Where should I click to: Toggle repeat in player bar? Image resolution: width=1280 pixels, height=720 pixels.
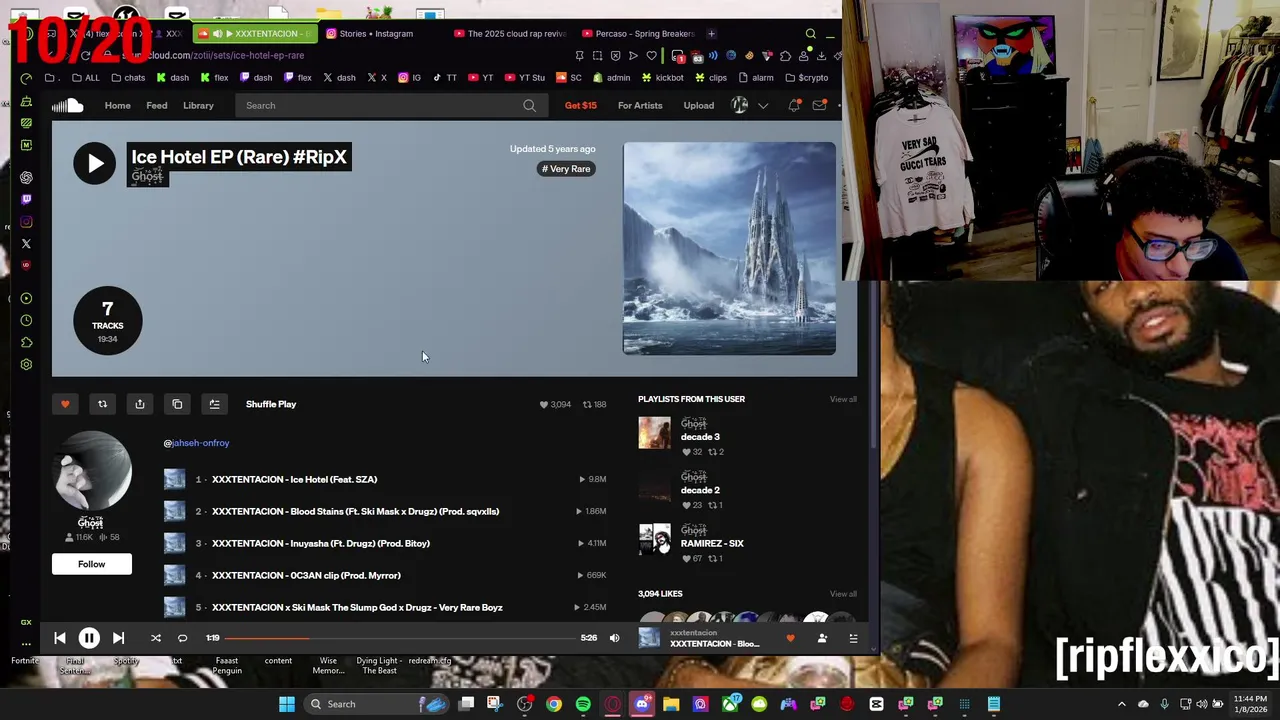tap(182, 638)
